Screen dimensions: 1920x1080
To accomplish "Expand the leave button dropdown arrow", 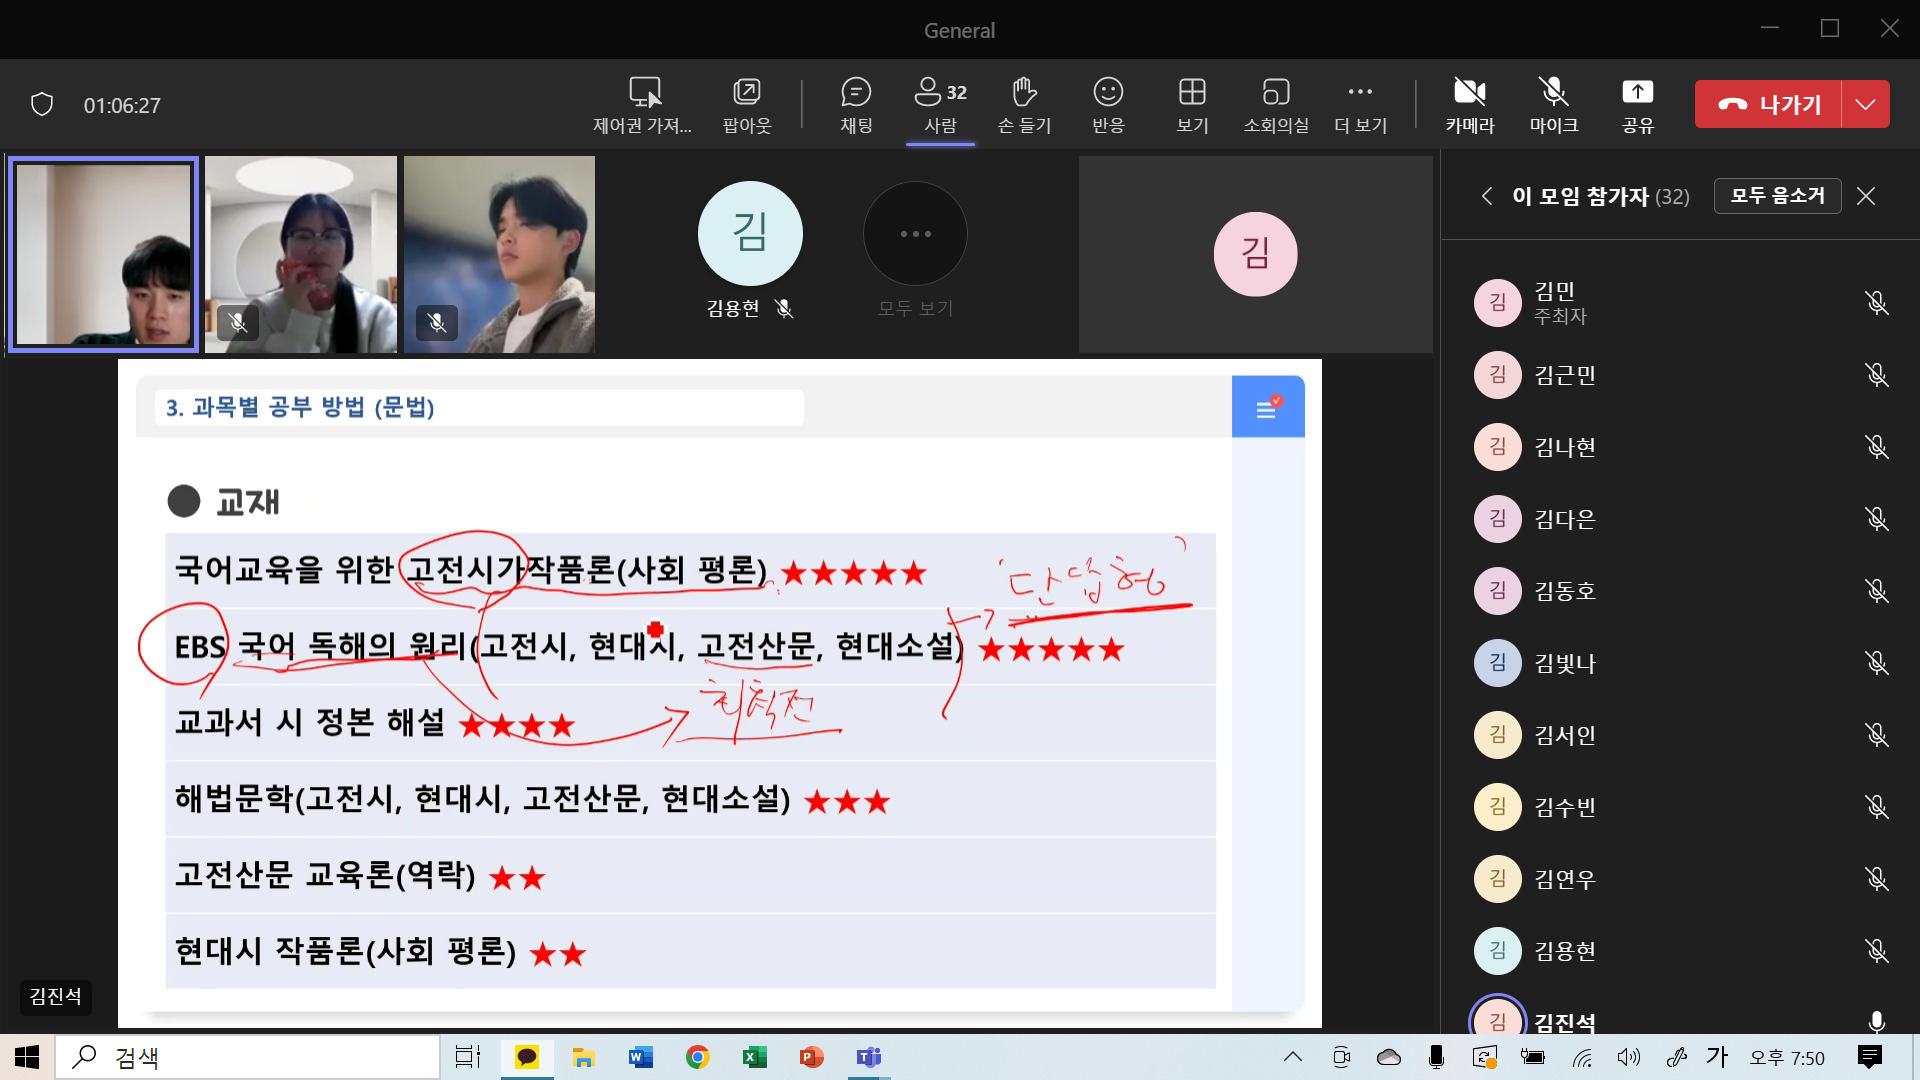I will tap(1865, 104).
